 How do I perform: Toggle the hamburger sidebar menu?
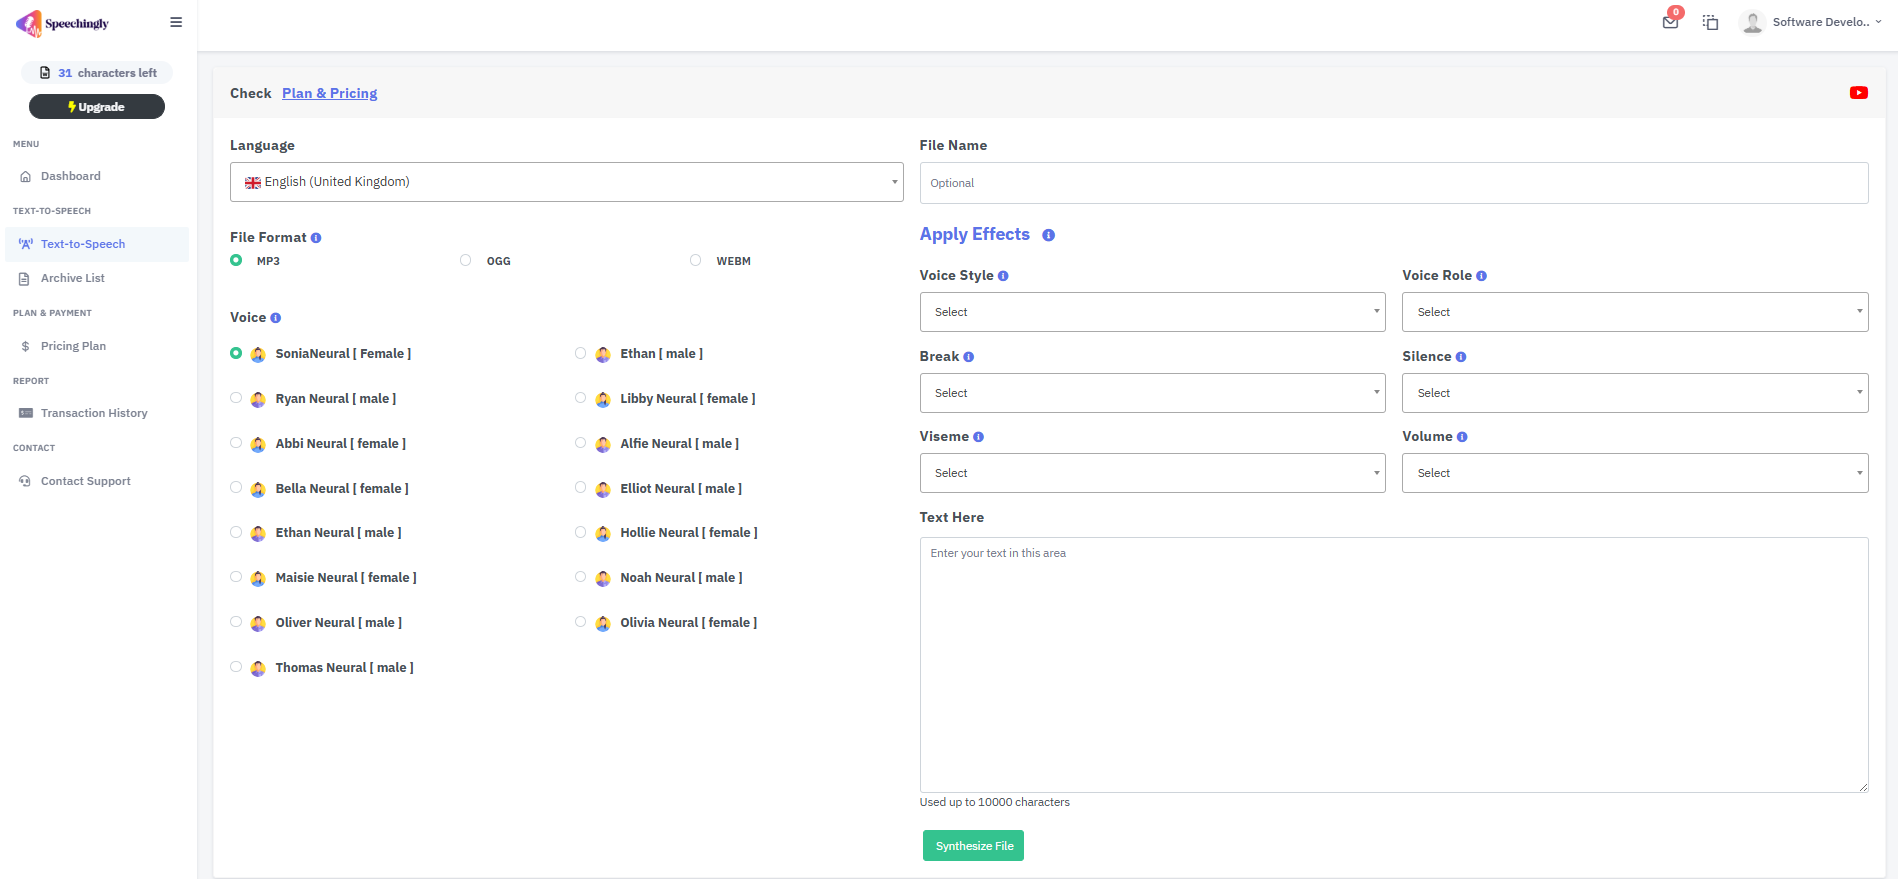point(176,22)
